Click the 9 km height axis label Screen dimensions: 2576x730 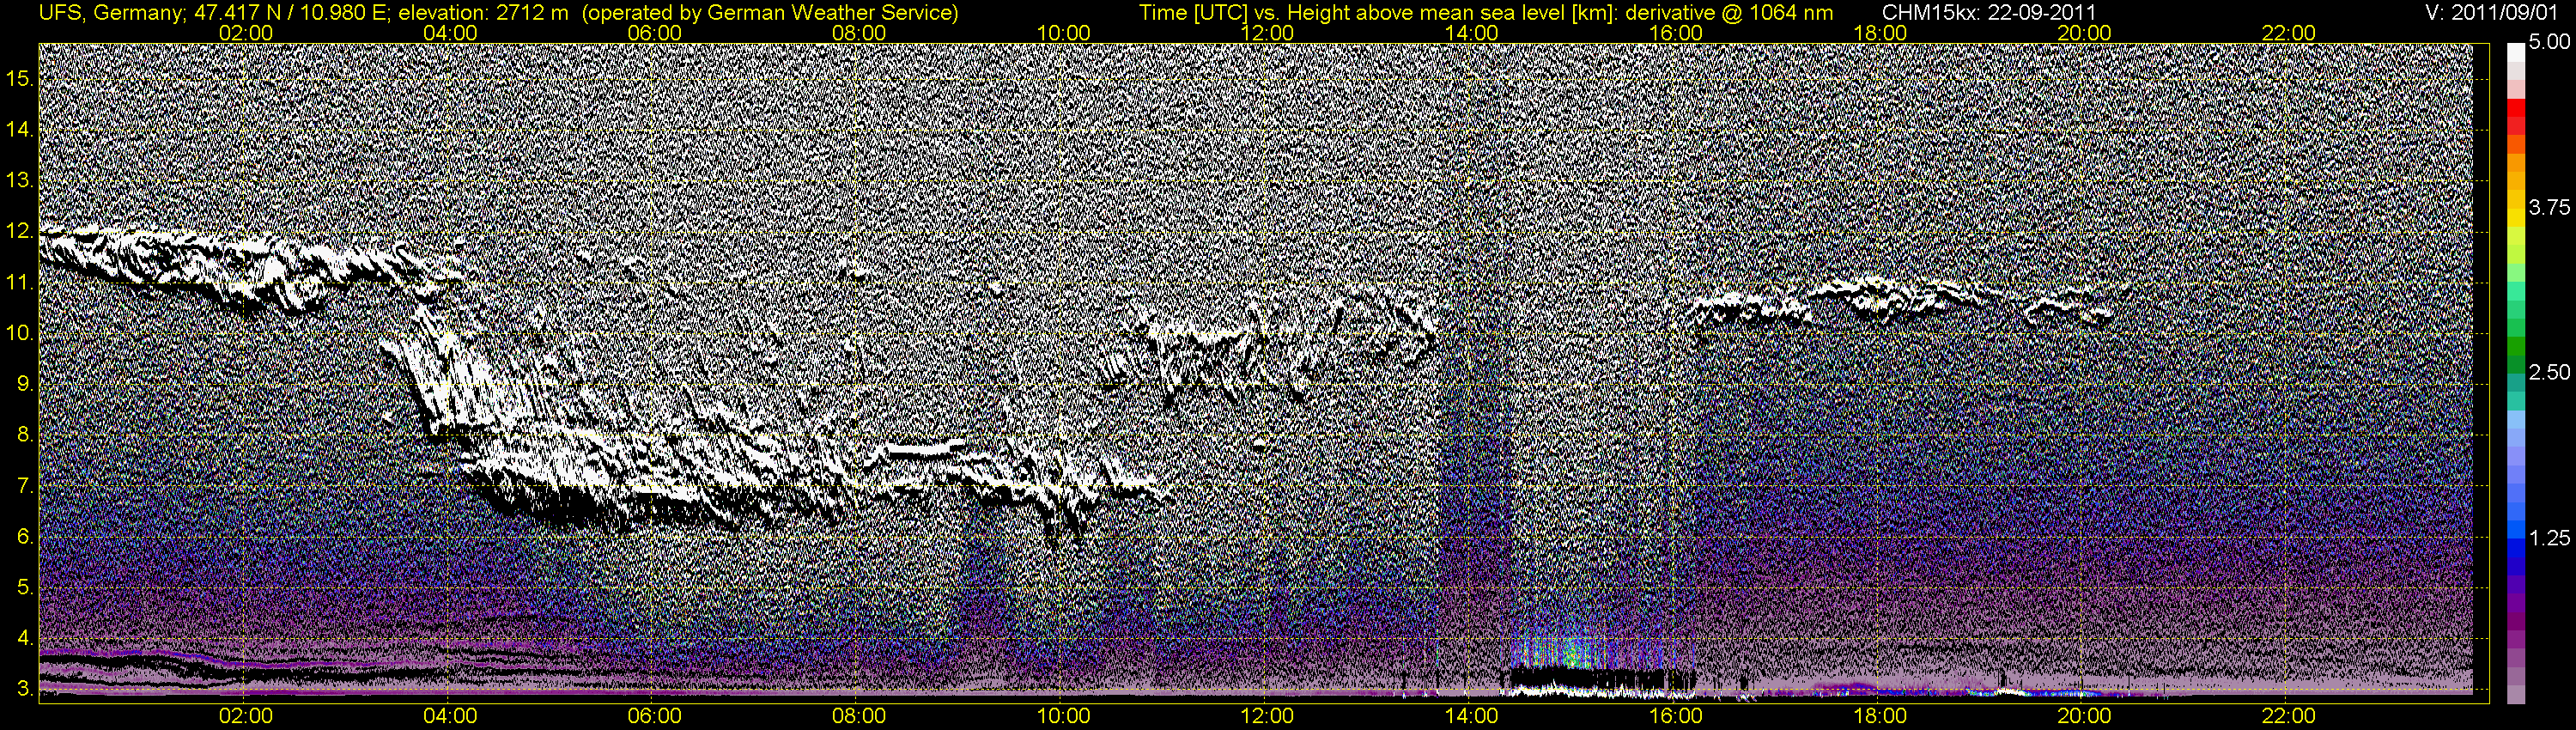click(x=25, y=384)
